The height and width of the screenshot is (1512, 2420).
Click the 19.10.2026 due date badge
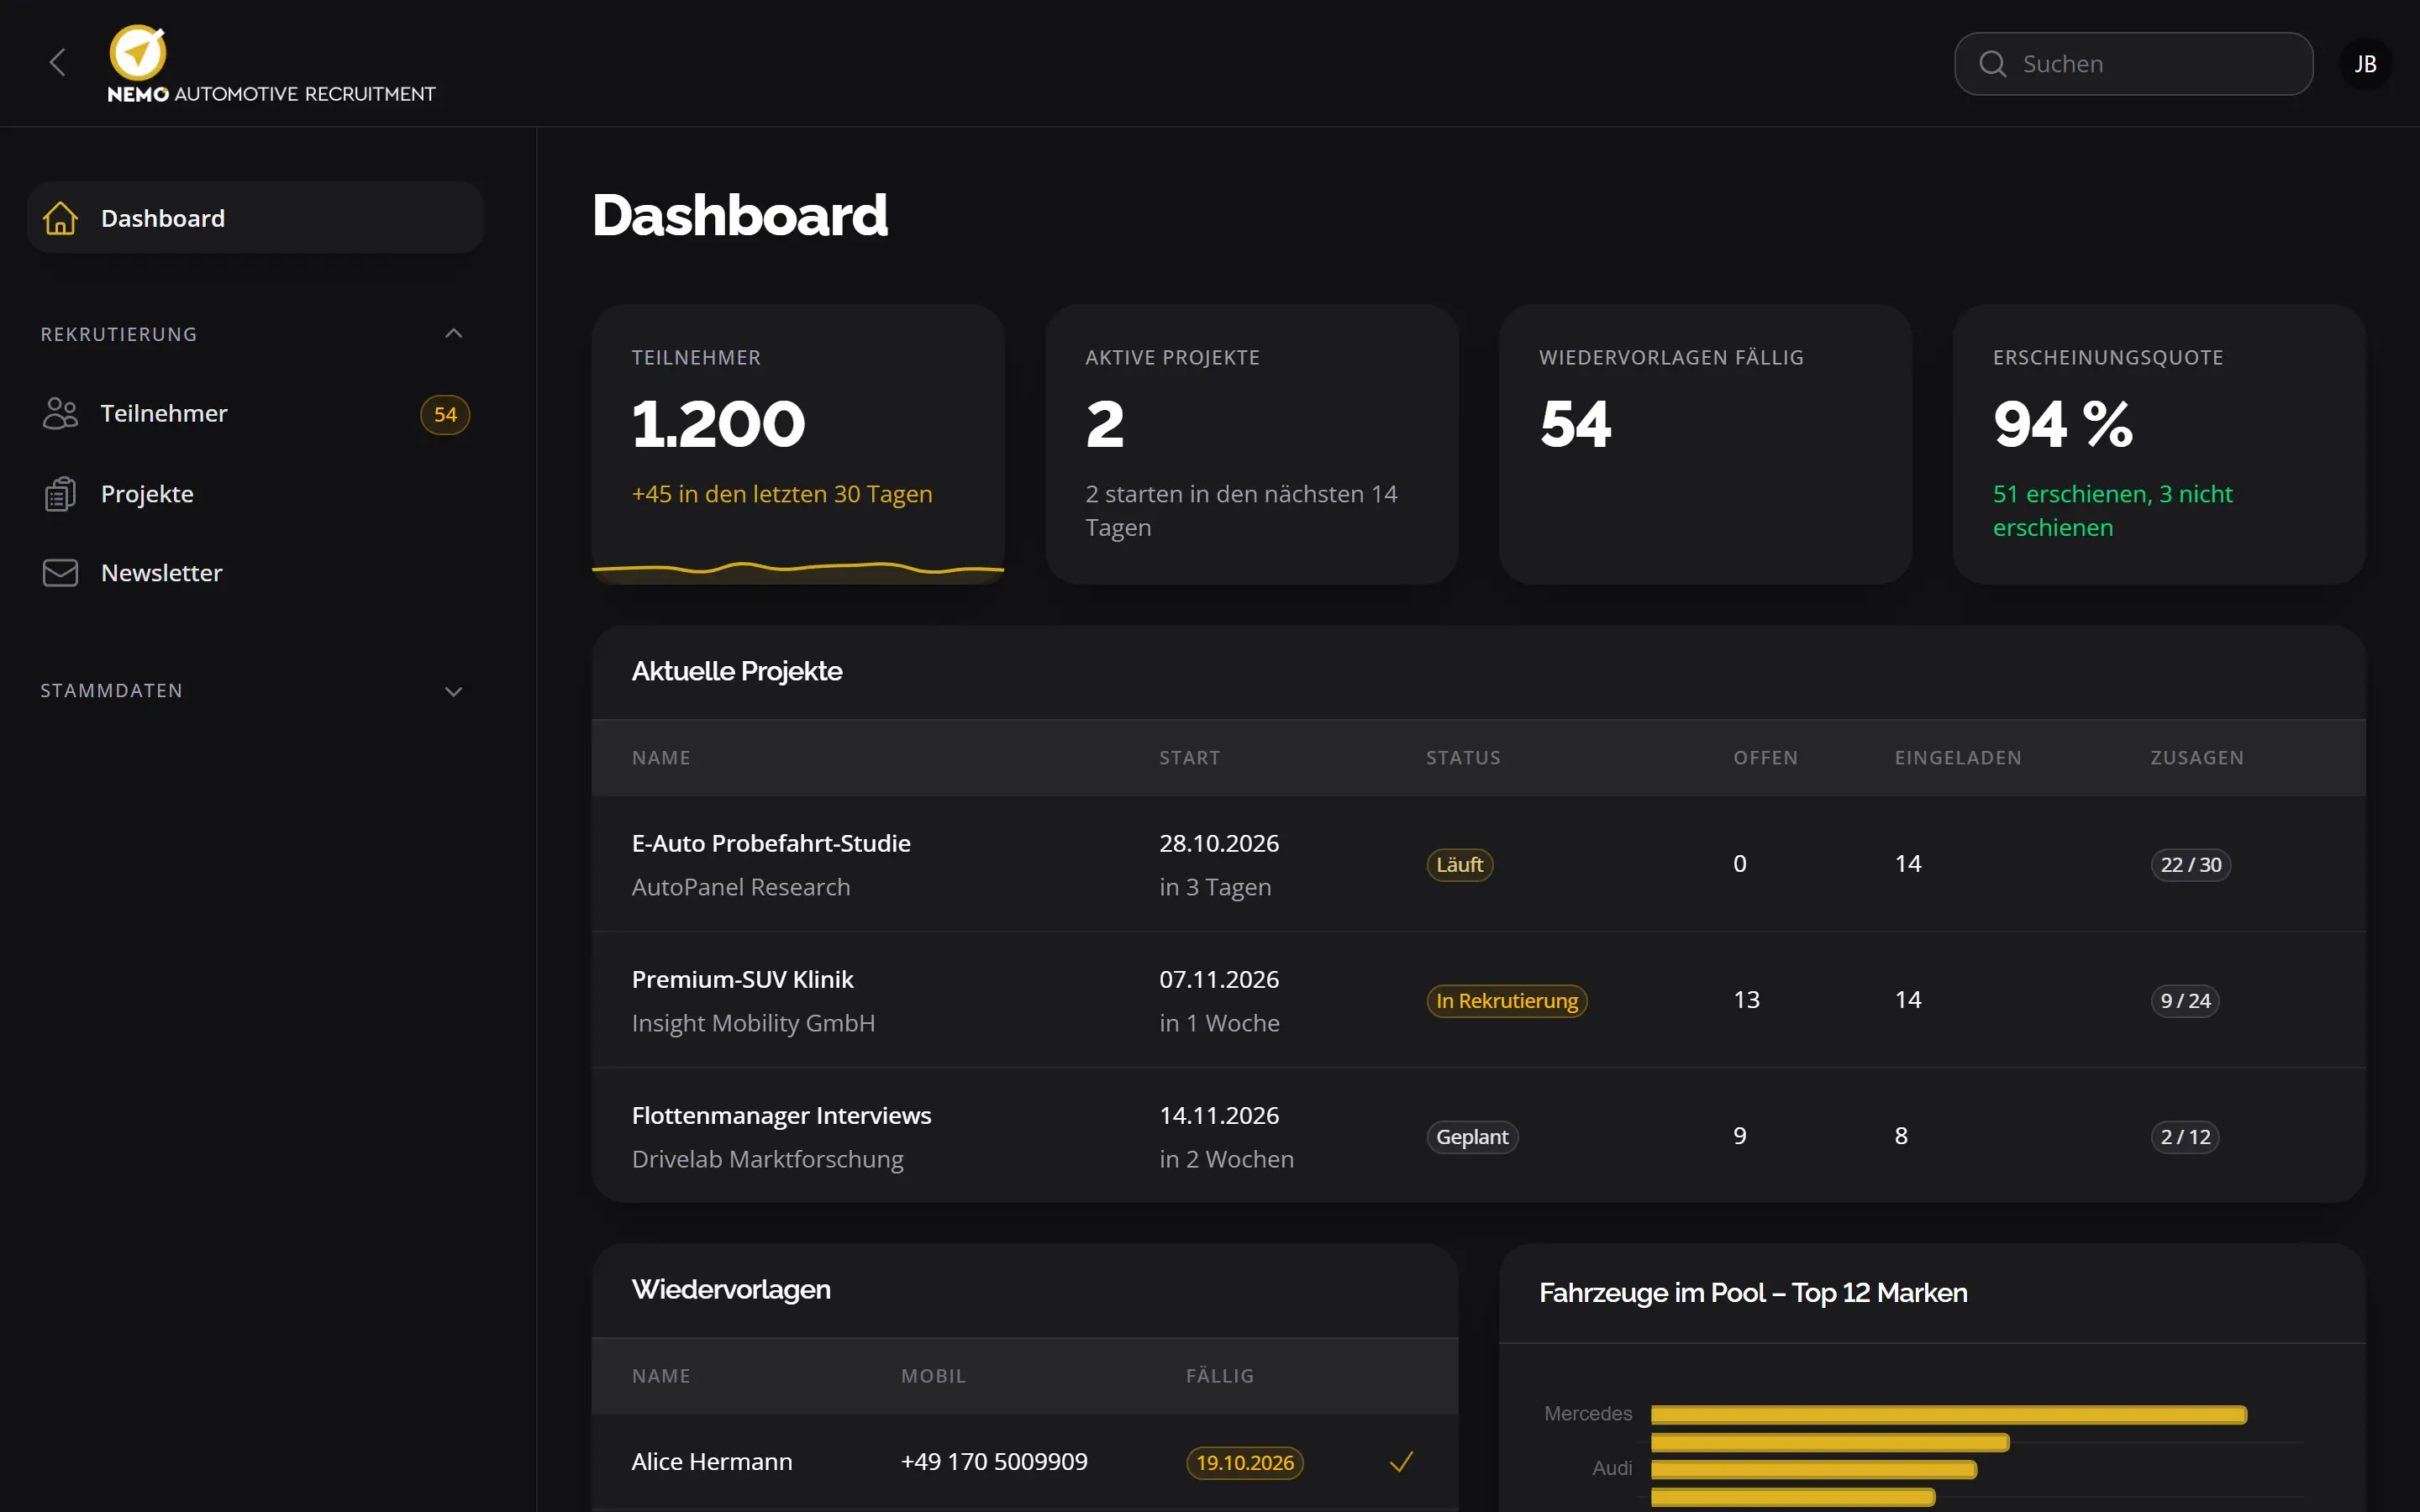pos(1245,1463)
